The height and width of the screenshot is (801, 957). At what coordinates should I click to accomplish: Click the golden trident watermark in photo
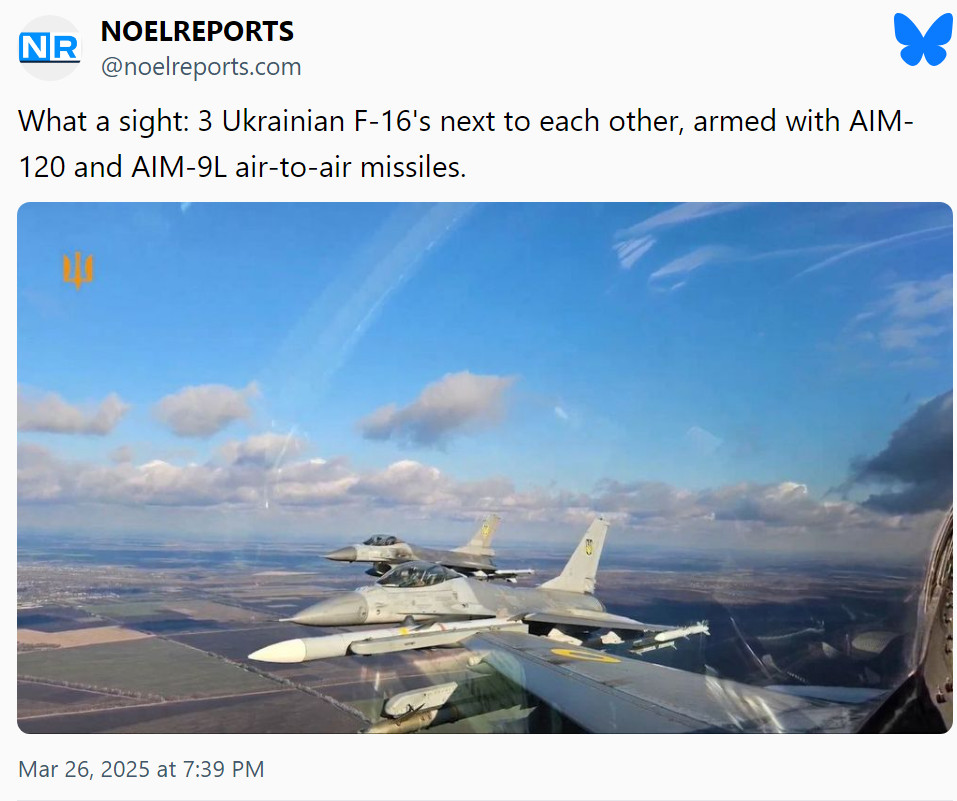tap(78, 269)
